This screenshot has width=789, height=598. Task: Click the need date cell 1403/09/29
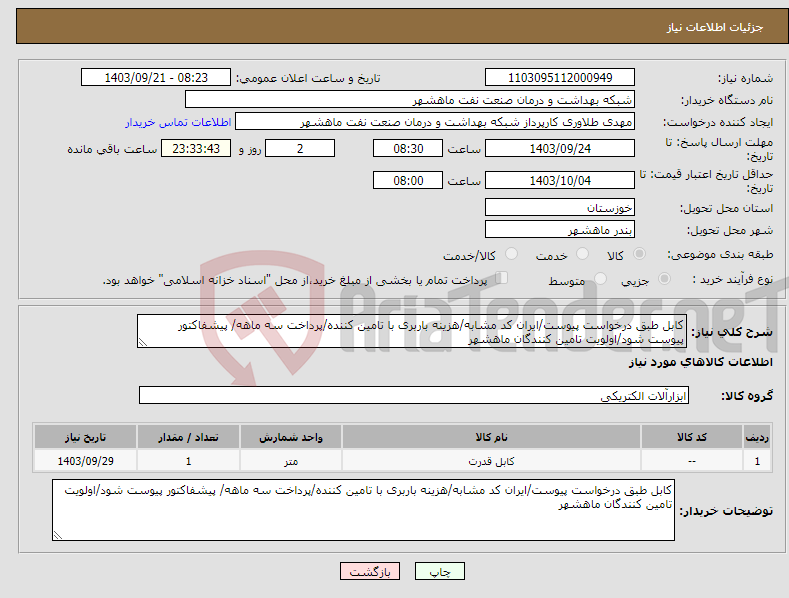point(86,461)
